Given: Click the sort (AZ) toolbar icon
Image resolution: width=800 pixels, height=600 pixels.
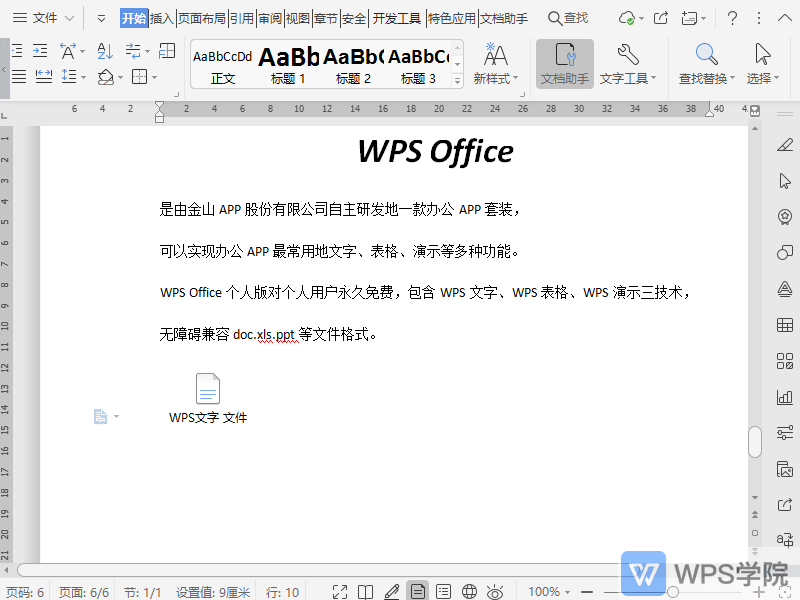Looking at the screenshot, I should point(105,52).
